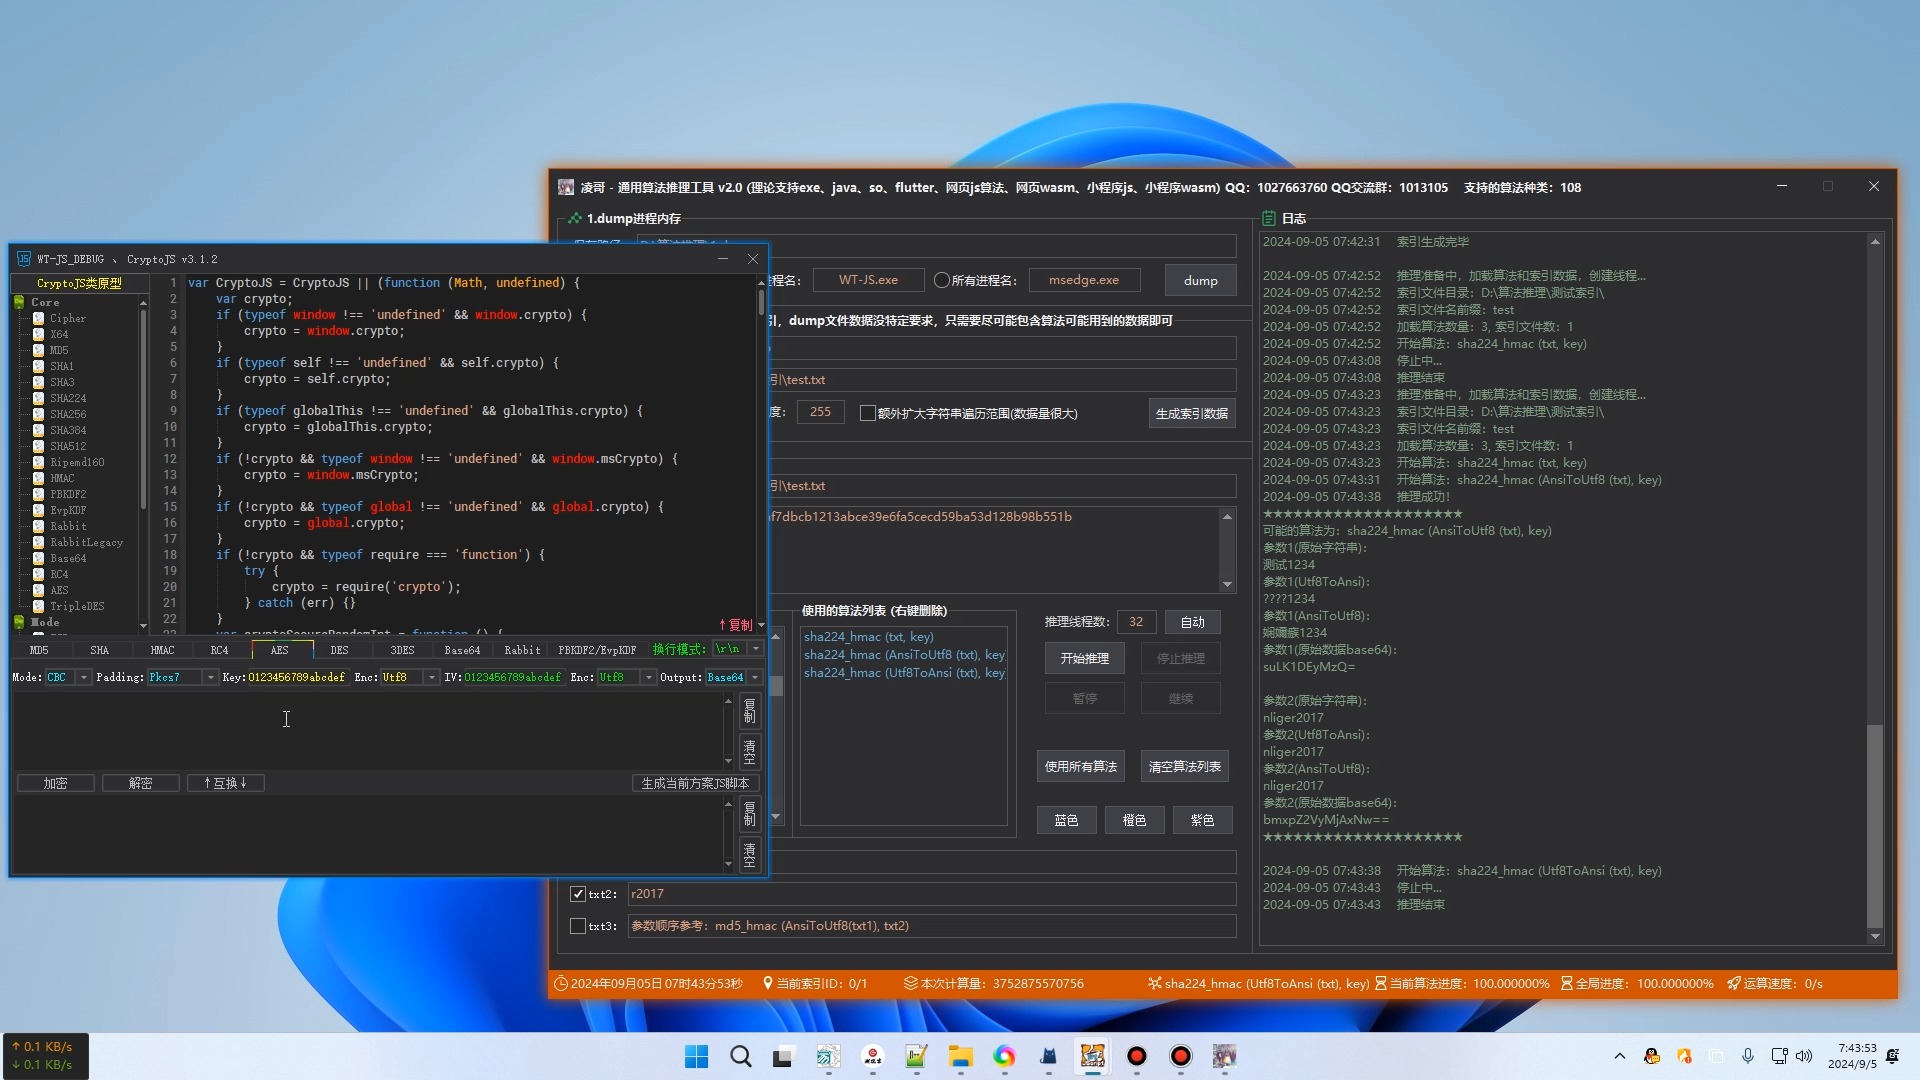Screen dimensions: 1920x1080
Task: Click the AES Key input field
Action: pos(297,678)
